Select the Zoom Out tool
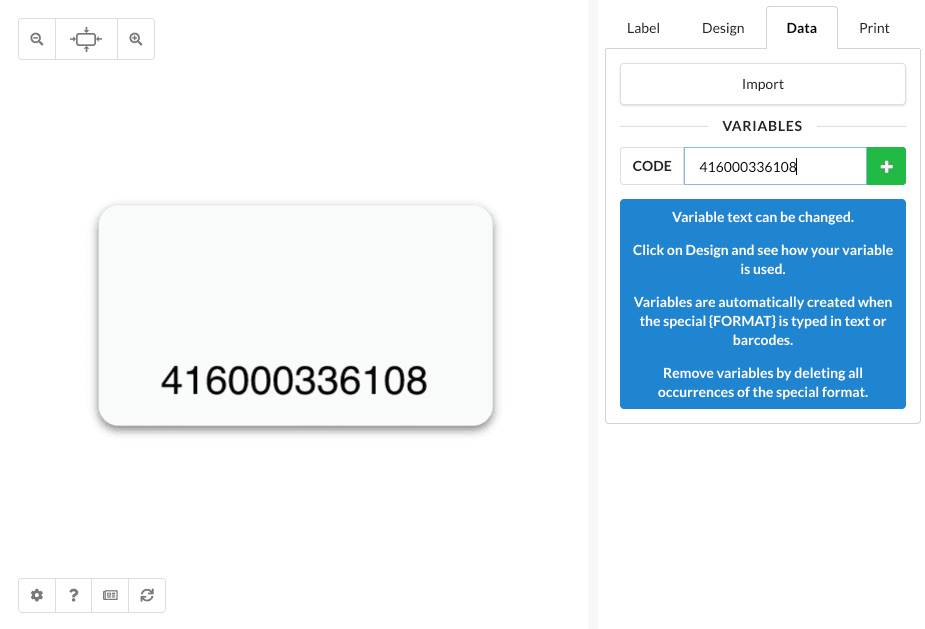Image resolution: width=925 pixels, height=629 pixels. [36, 38]
